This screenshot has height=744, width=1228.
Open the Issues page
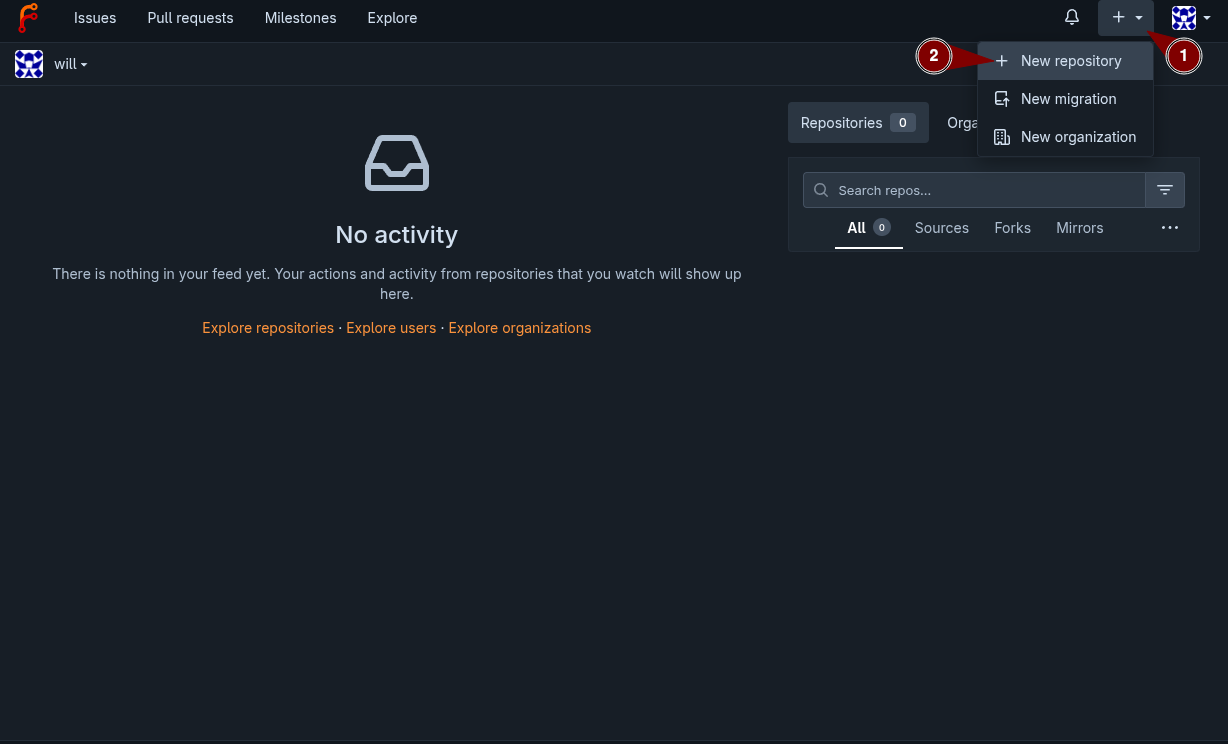tap(95, 18)
